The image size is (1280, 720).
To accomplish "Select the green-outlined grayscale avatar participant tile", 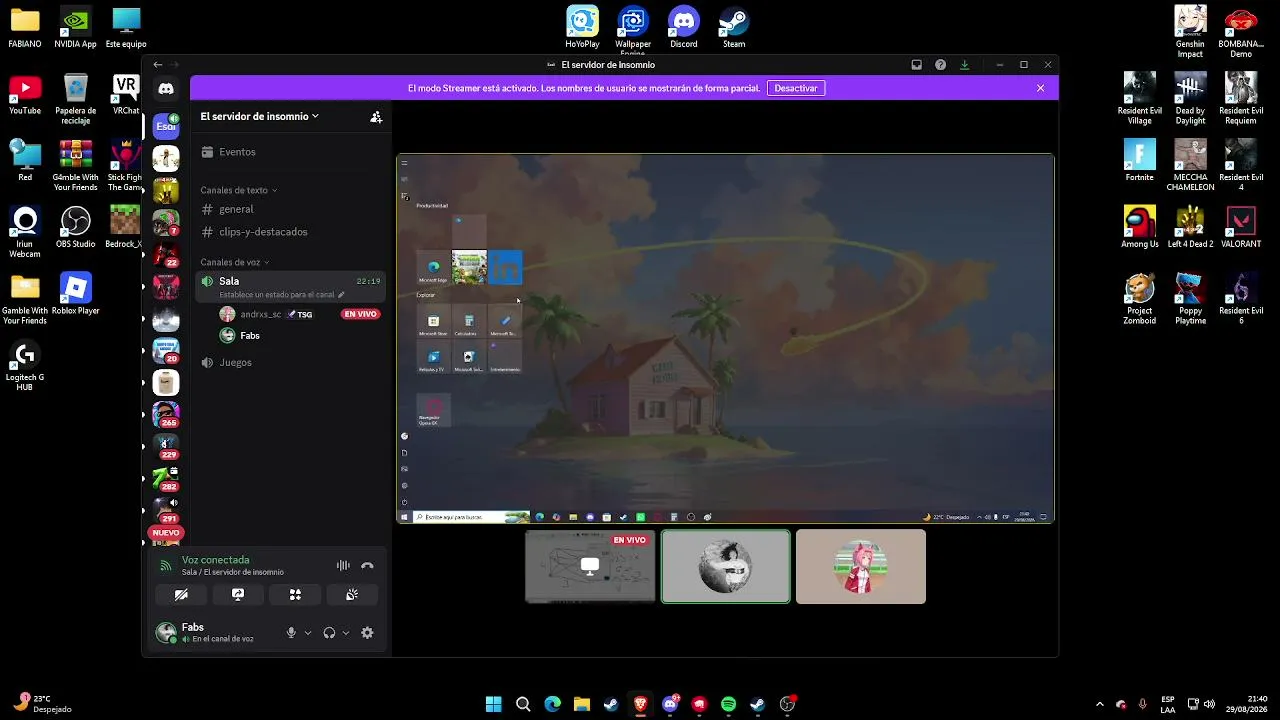I will tap(725, 566).
